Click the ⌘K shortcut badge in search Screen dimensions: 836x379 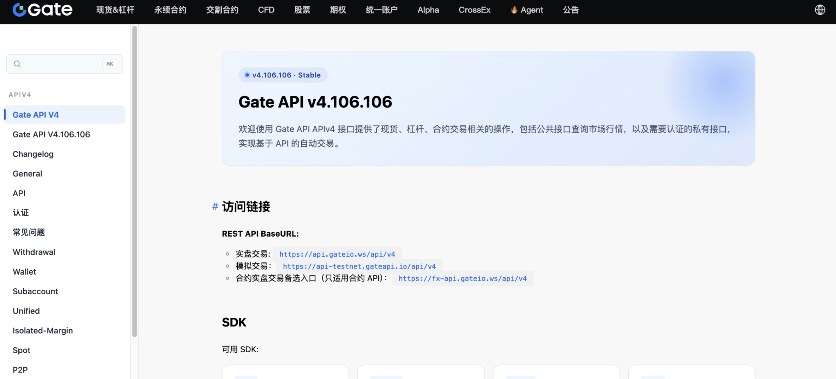click(x=110, y=64)
